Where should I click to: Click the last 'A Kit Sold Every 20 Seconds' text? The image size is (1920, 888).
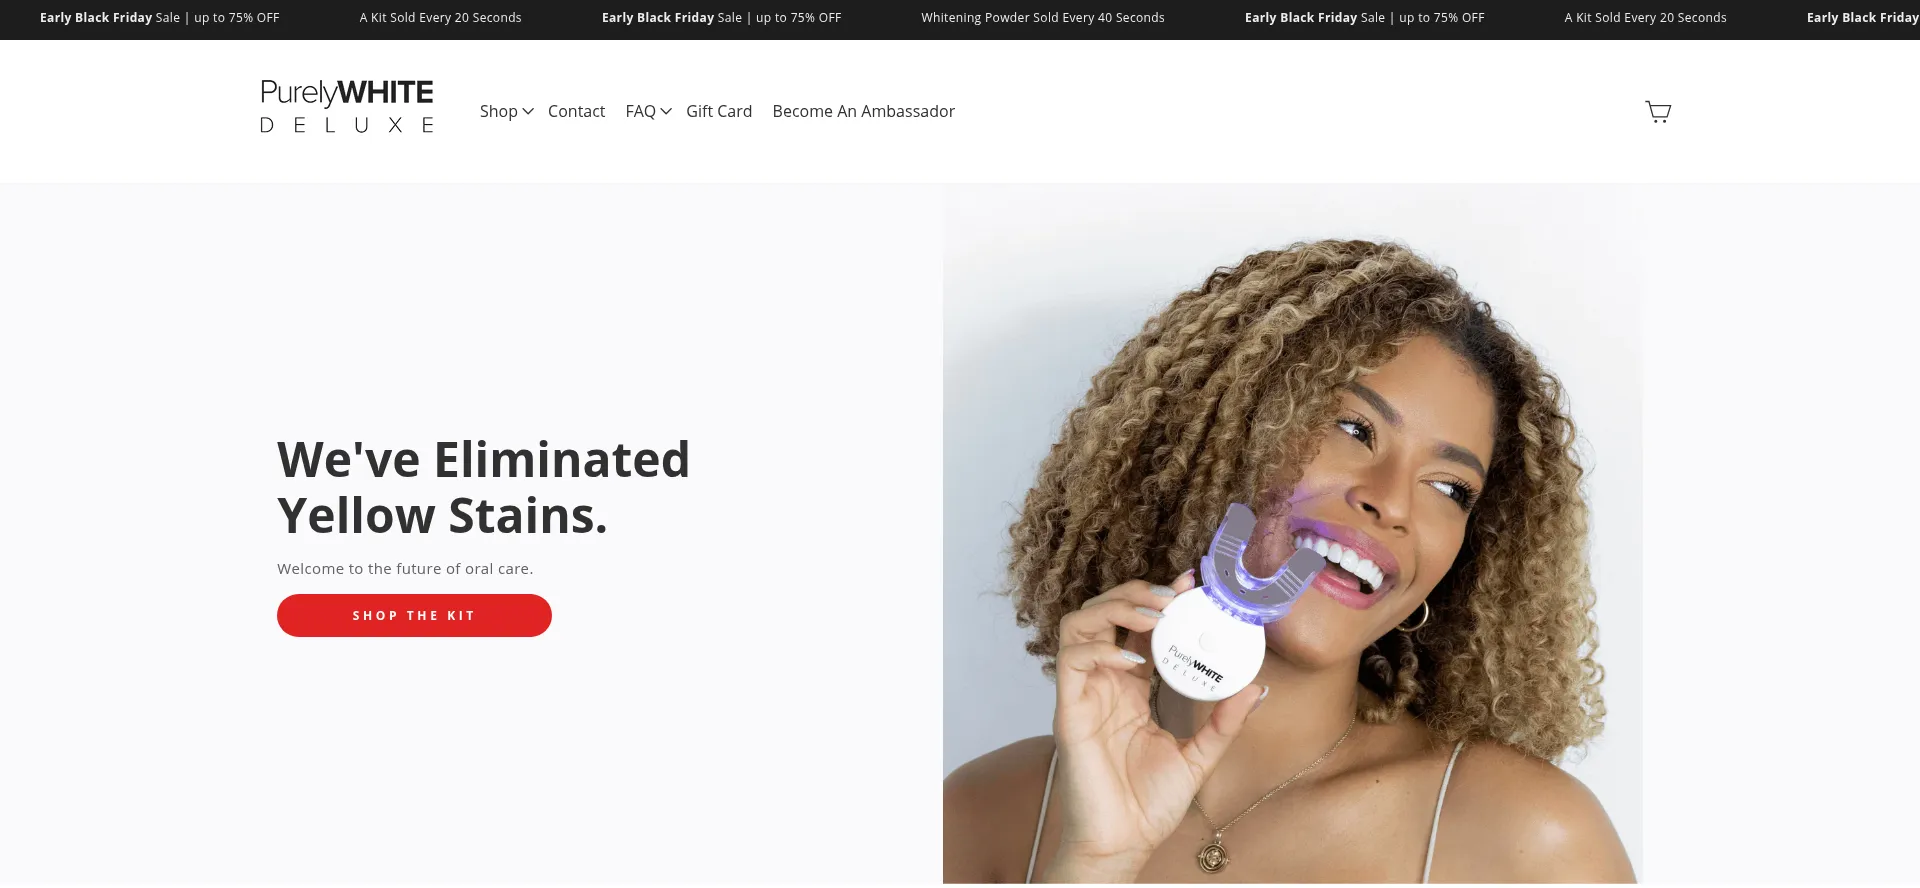(1645, 18)
